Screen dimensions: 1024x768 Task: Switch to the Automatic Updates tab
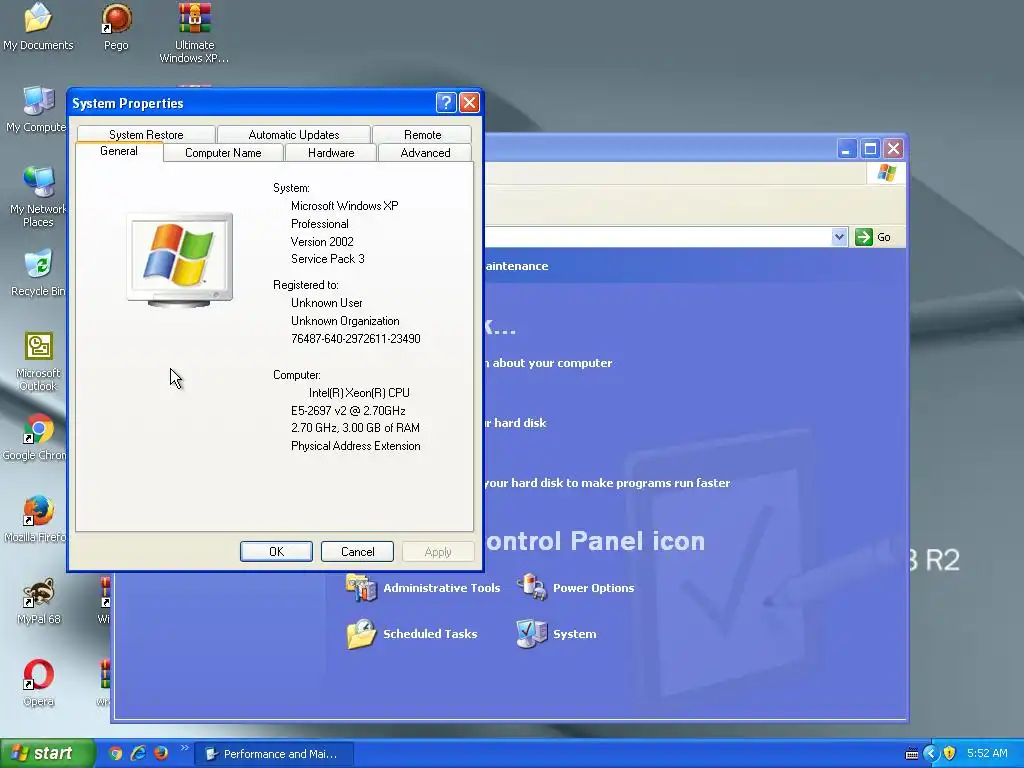294,135
